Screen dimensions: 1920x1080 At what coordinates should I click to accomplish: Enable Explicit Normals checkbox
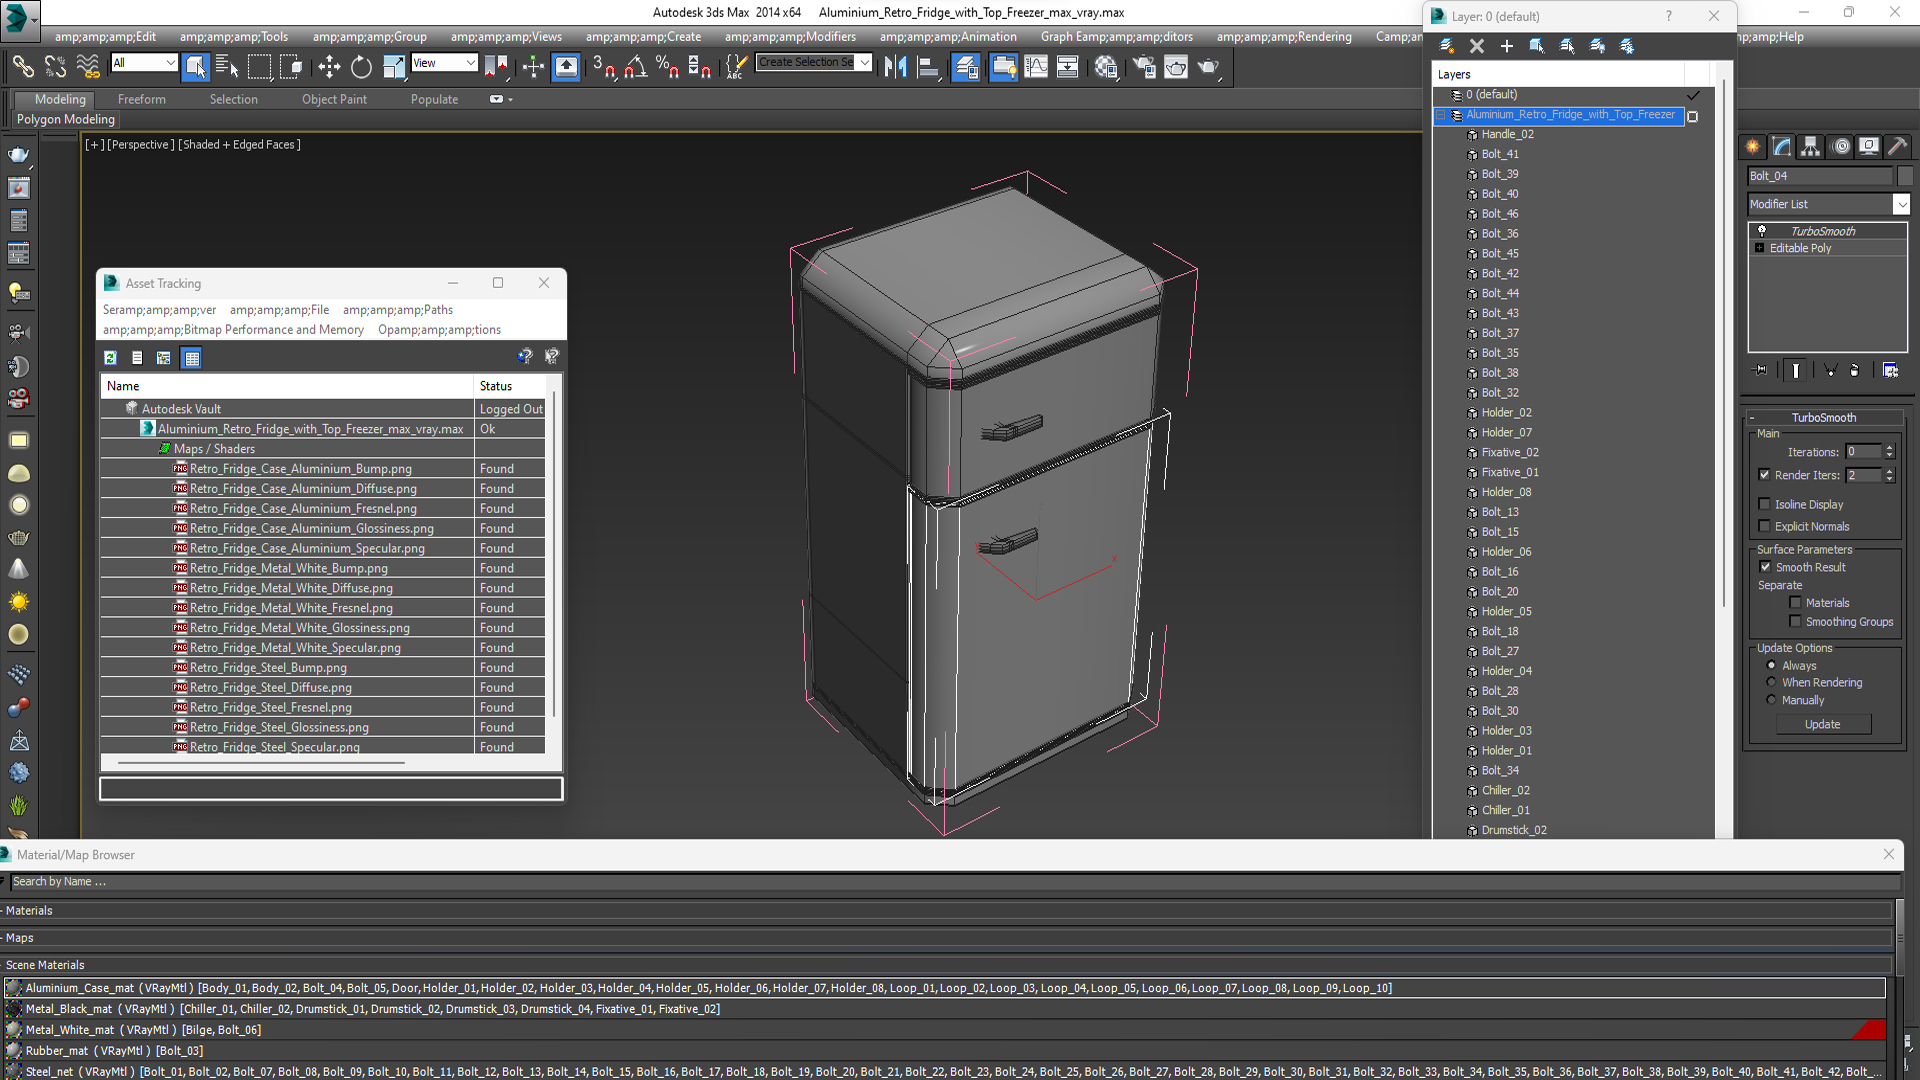pyautogui.click(x=1764, y=526)
